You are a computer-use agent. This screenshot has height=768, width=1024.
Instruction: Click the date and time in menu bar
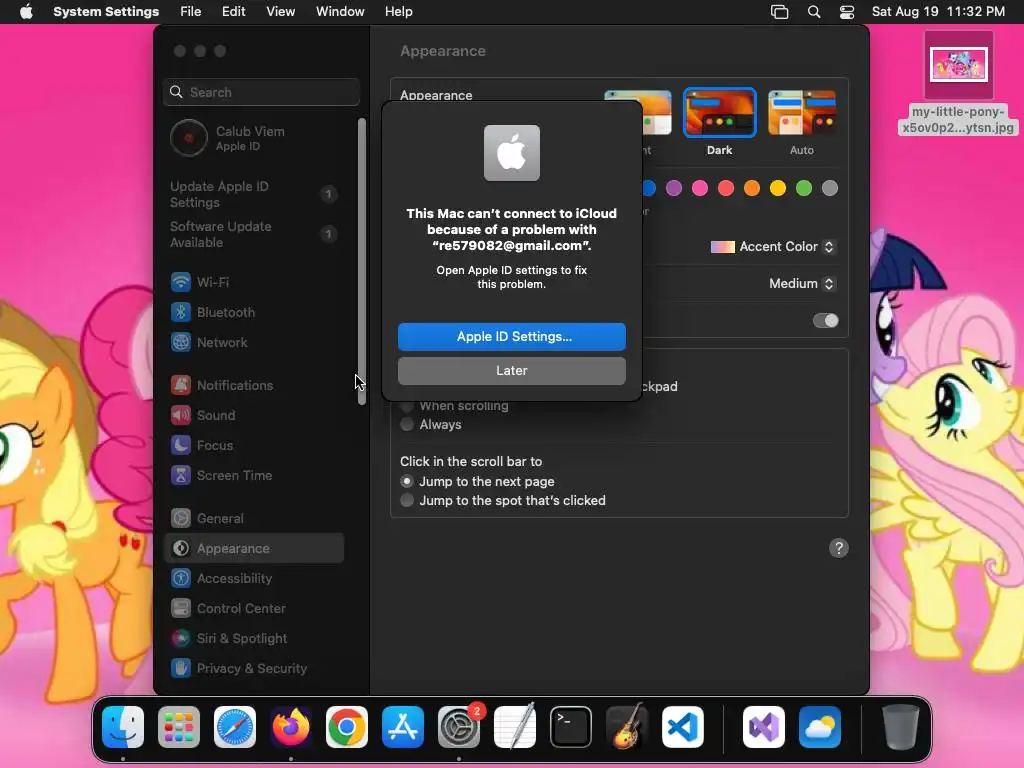click(938, 12)
